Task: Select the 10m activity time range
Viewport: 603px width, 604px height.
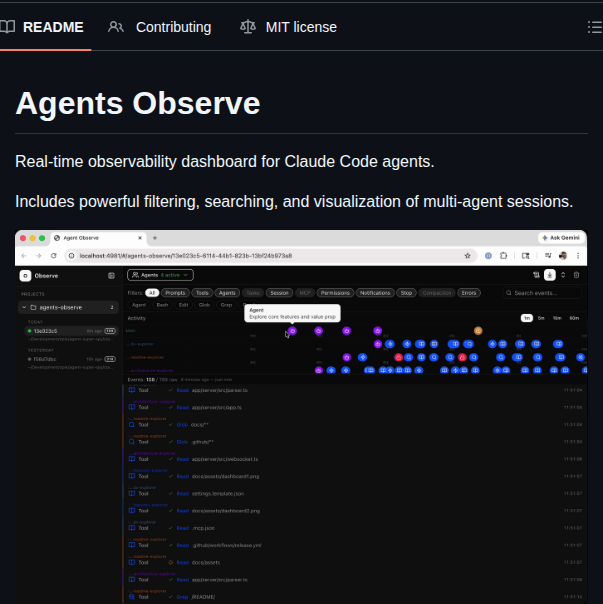Action: click(x=557, y=318)
